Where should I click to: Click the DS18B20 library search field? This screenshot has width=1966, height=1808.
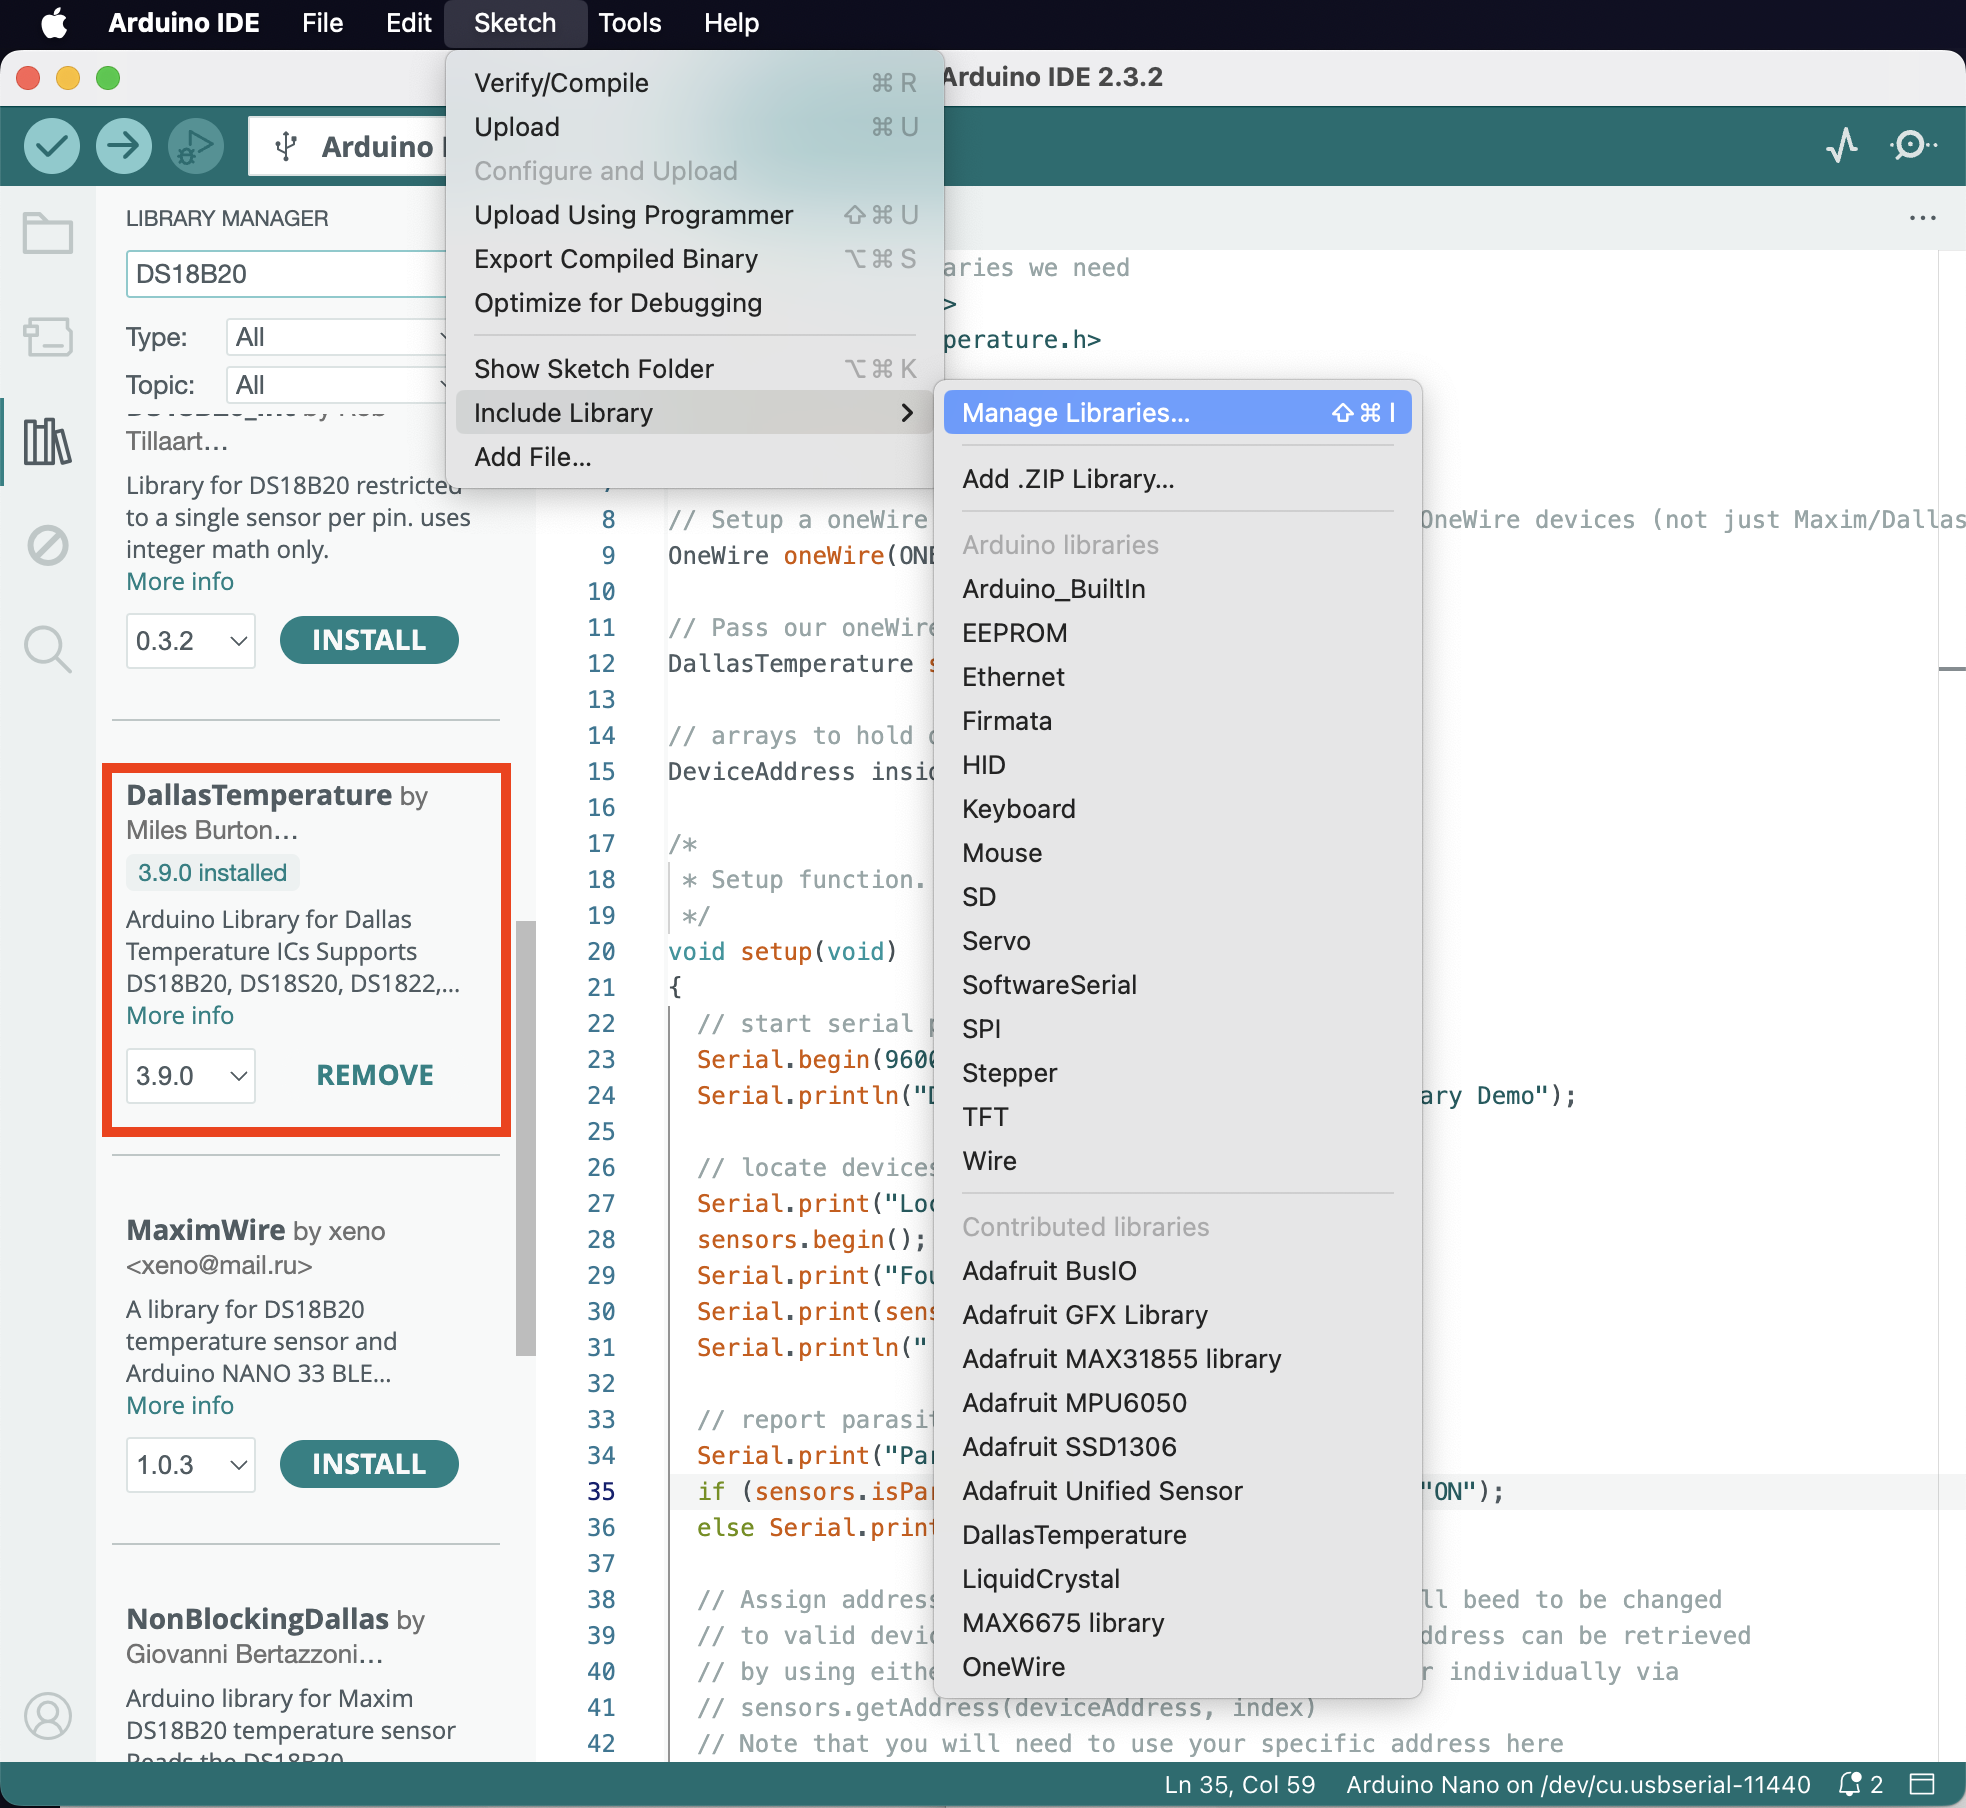[286, 274]
